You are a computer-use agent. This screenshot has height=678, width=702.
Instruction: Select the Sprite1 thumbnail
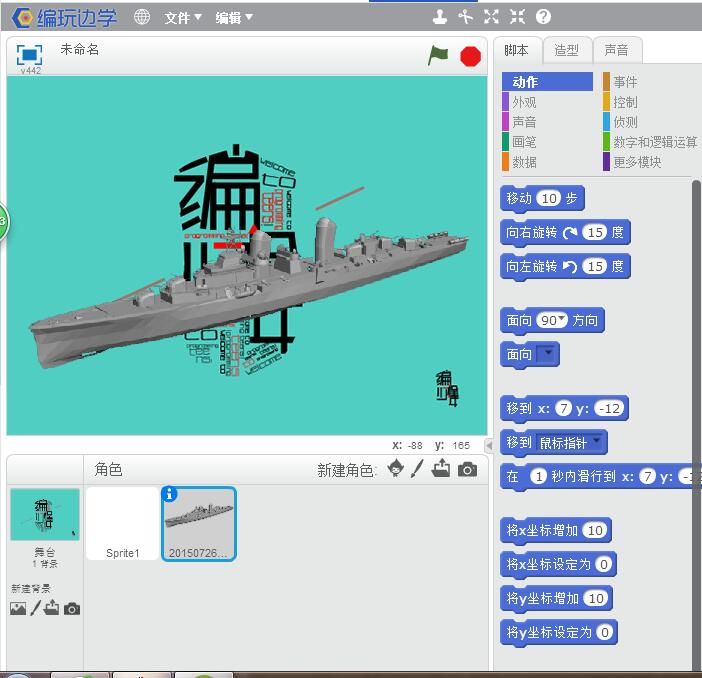(x=123, y=524)
